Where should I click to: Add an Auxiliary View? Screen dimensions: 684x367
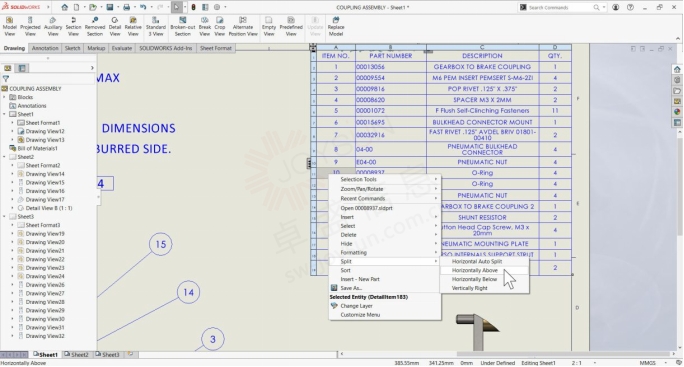[x=53, y=26]
